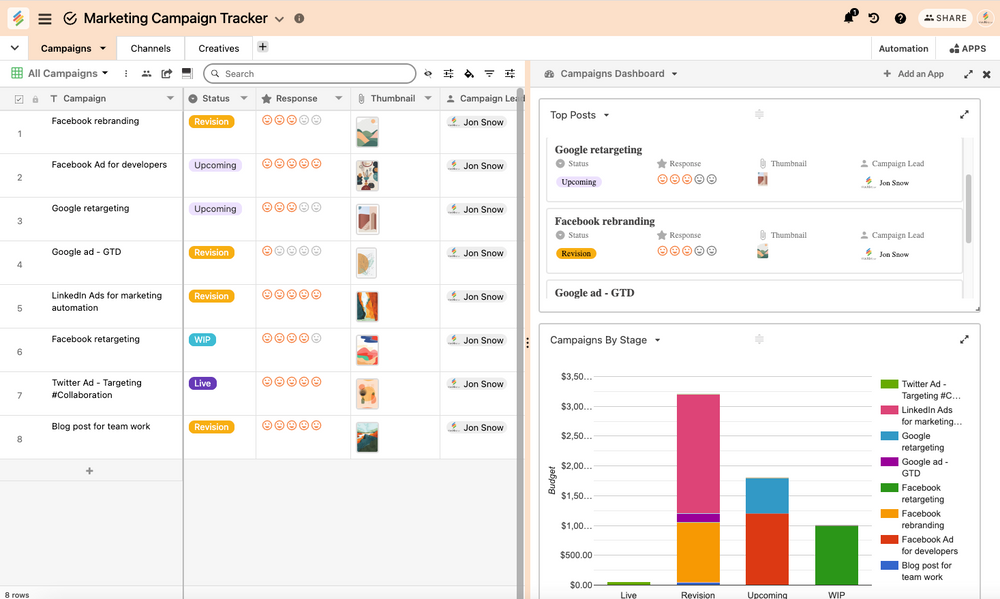
Task: Toggle hidden columns eye icon
Action: point(428,74)
